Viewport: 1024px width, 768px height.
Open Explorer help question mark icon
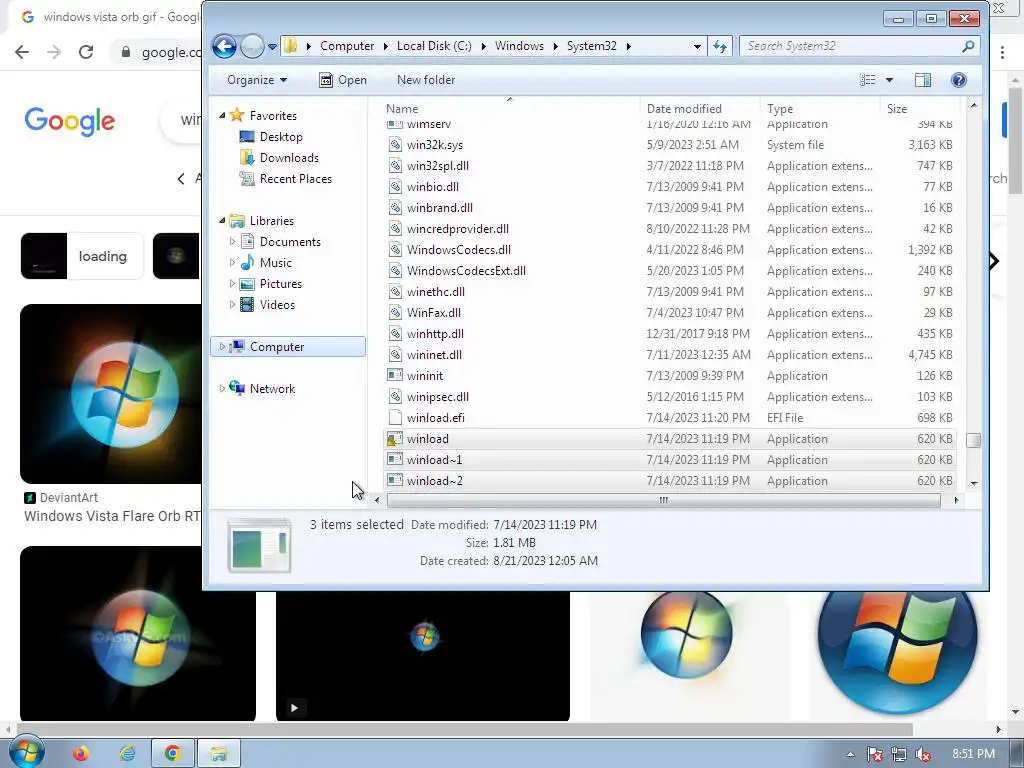(959, 80)
